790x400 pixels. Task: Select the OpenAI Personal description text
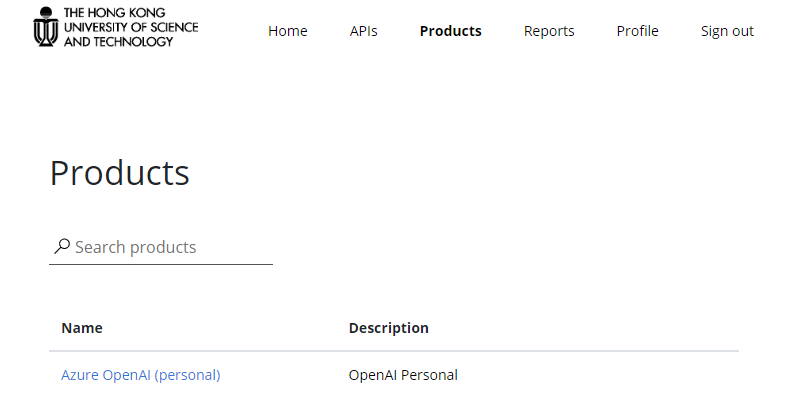pos(403,375)
